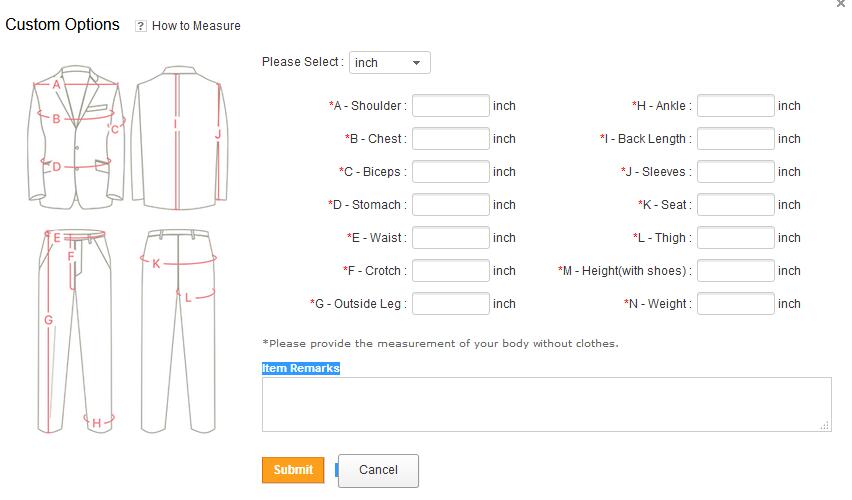852x500 pixels.
Task: Click the E - Waist input field
Action: (451, 238)
